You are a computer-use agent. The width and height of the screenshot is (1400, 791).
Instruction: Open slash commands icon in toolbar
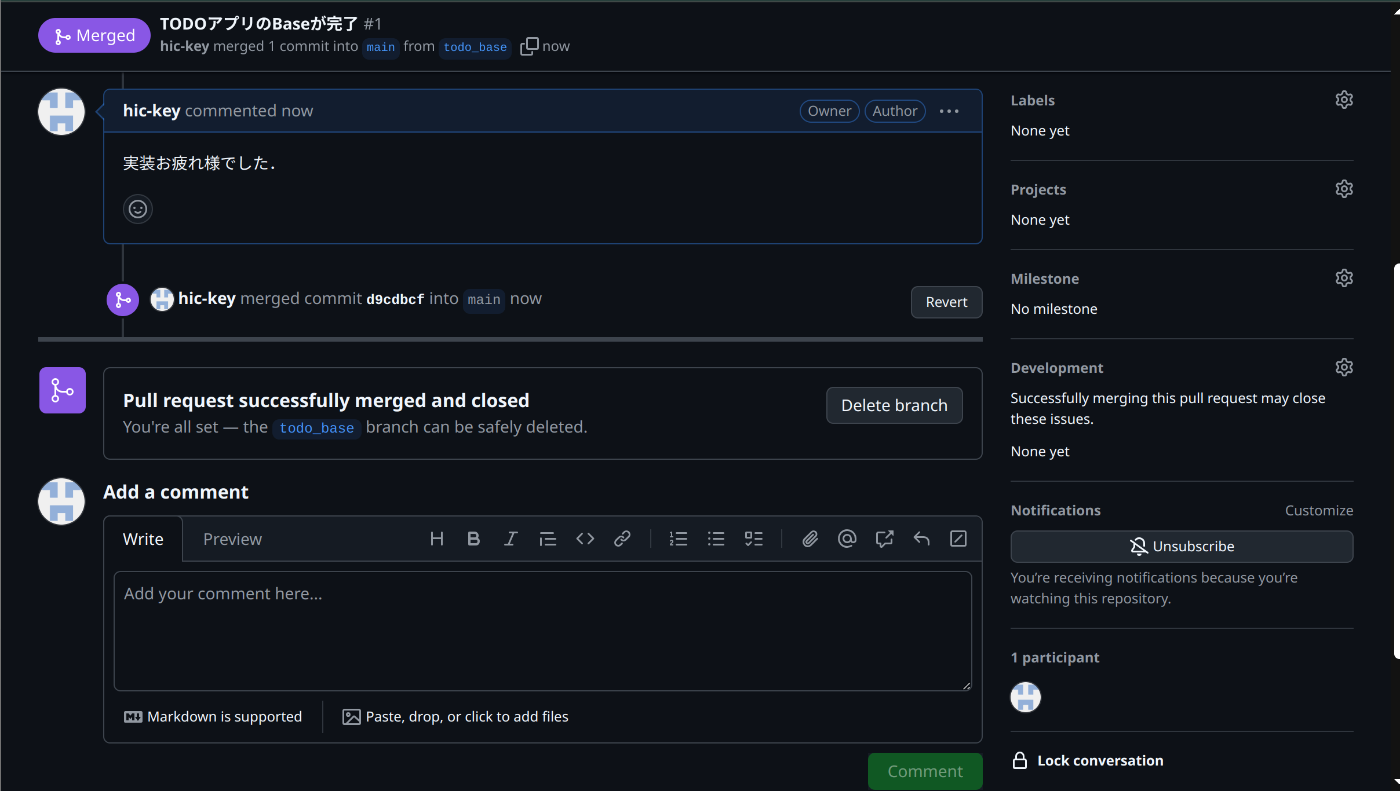[958, 539]
